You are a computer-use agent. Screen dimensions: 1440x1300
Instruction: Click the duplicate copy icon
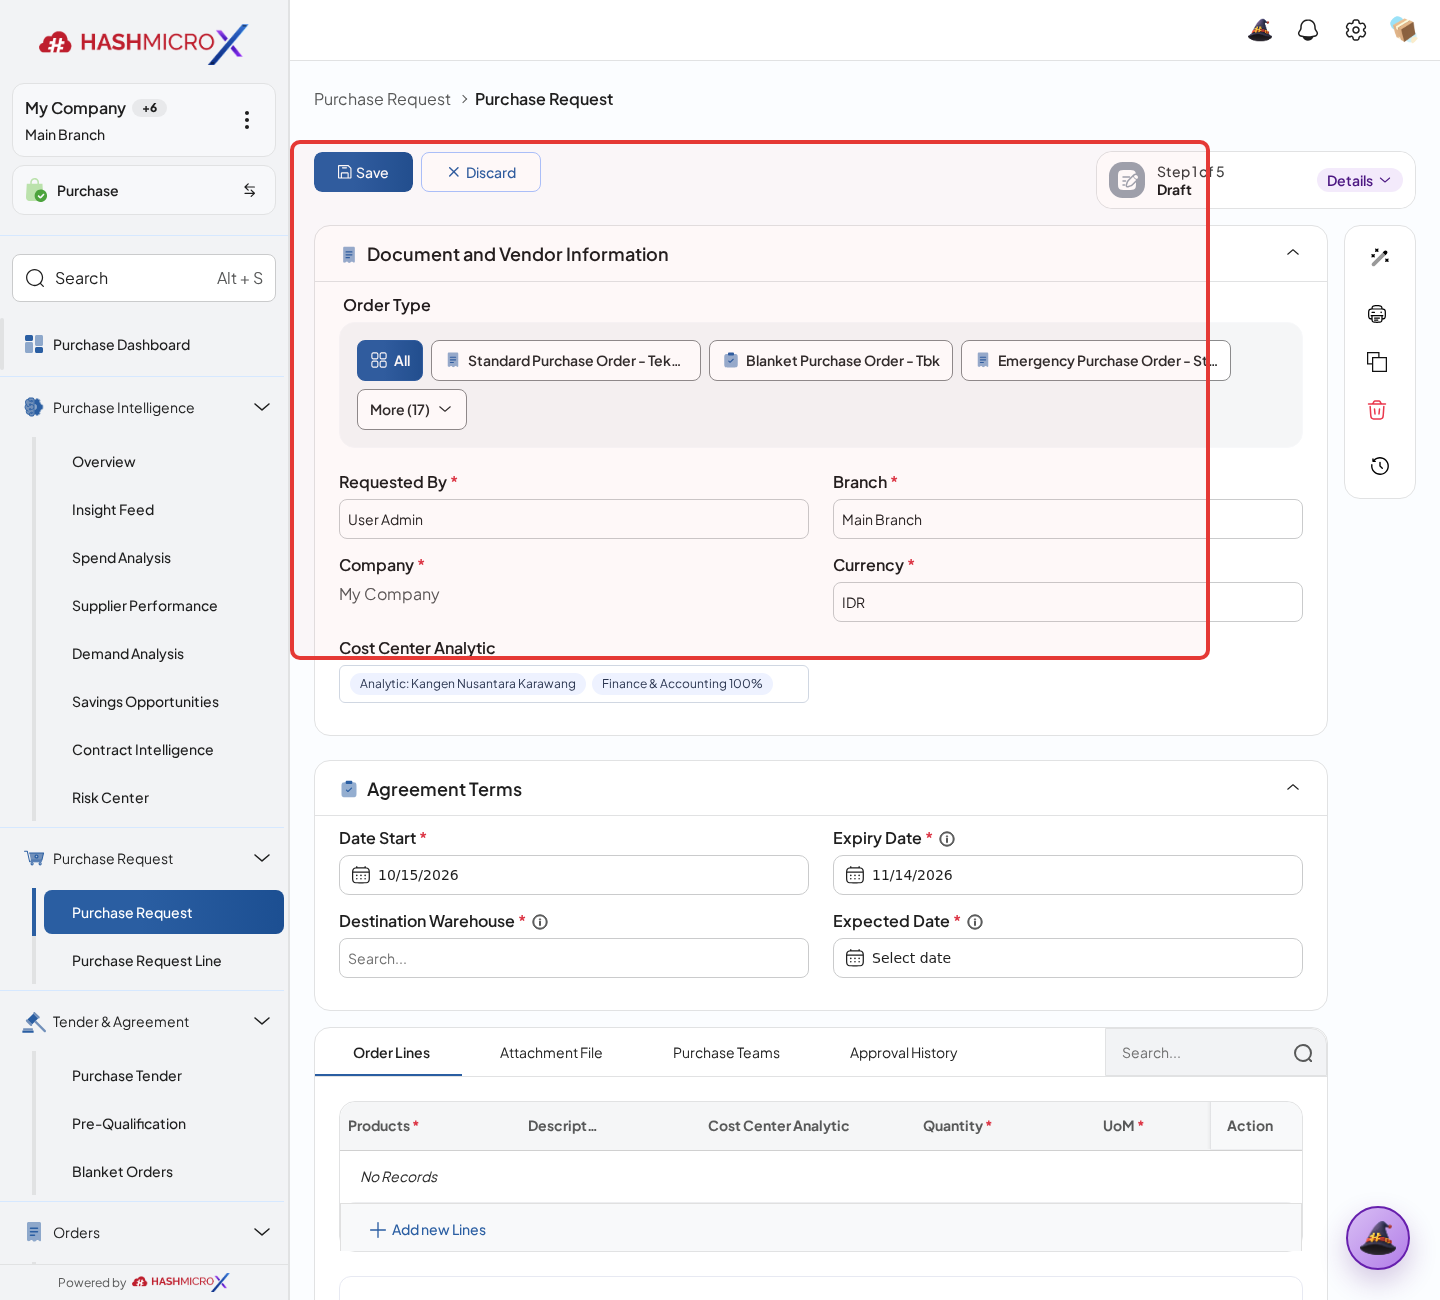(x=1377, y=362)
